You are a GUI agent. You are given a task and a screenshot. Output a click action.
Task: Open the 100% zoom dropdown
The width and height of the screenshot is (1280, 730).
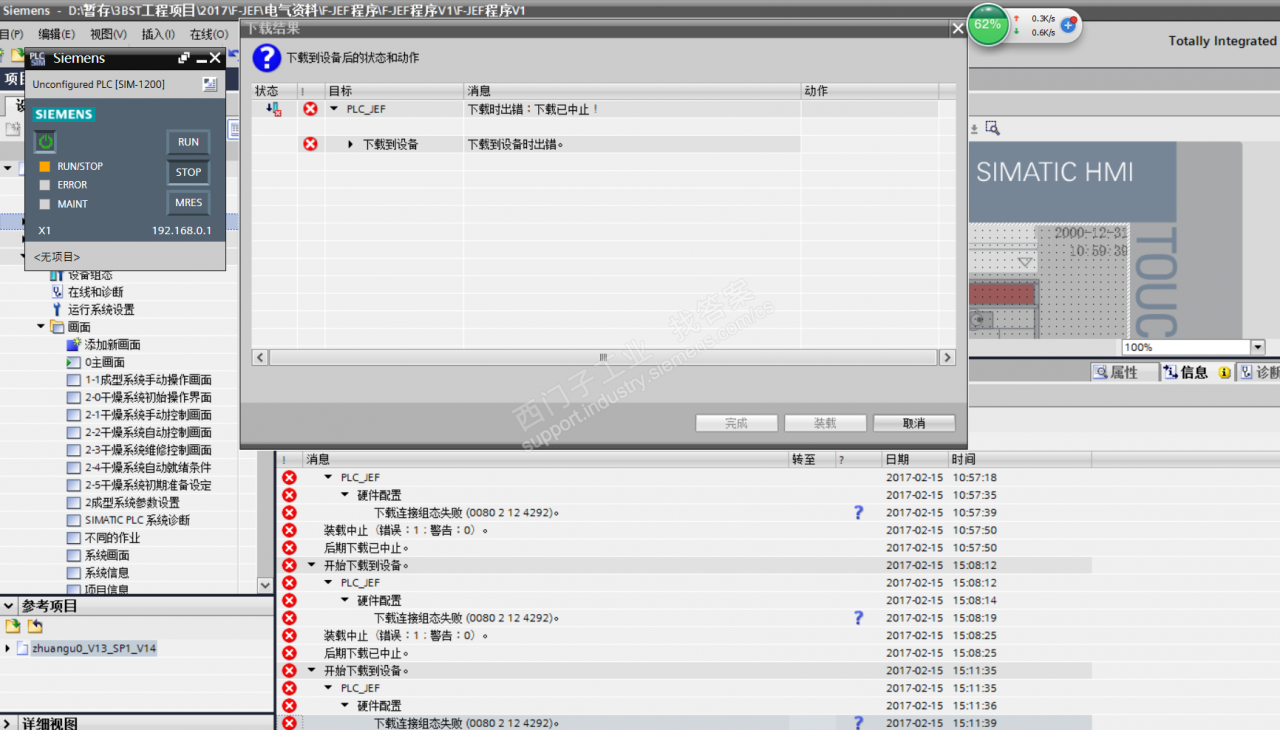[1258, 347]
